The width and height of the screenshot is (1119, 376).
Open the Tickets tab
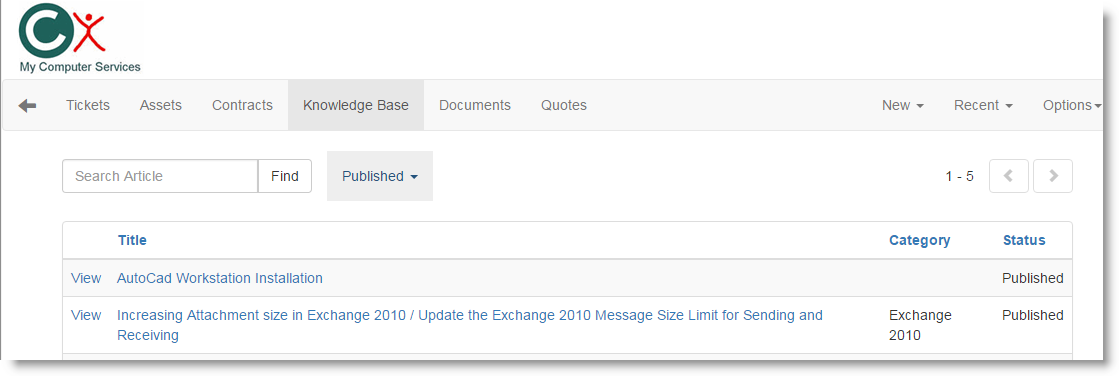click(x=88, y=106)
